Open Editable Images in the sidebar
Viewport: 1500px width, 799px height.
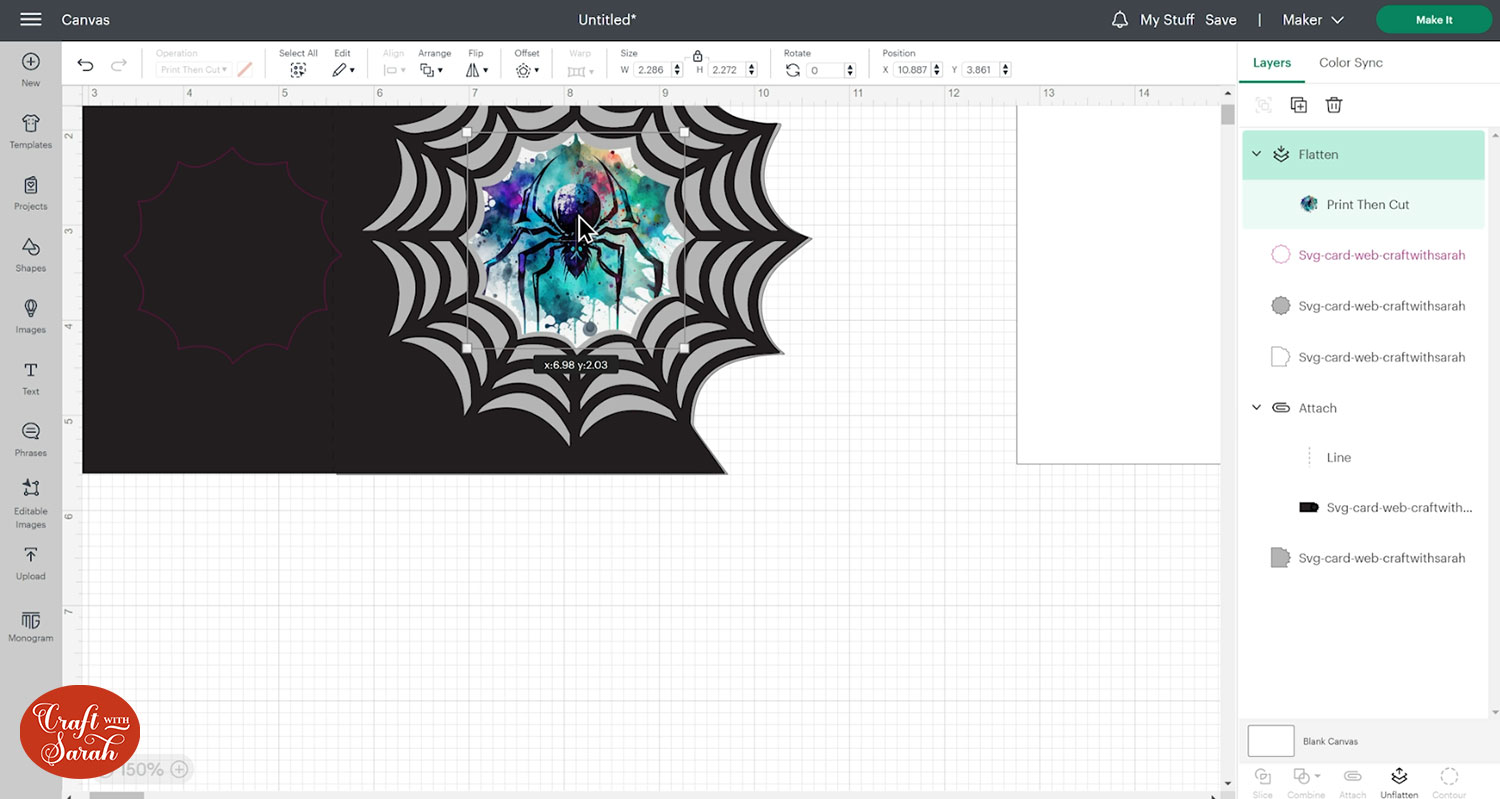(x=31, y=504)
